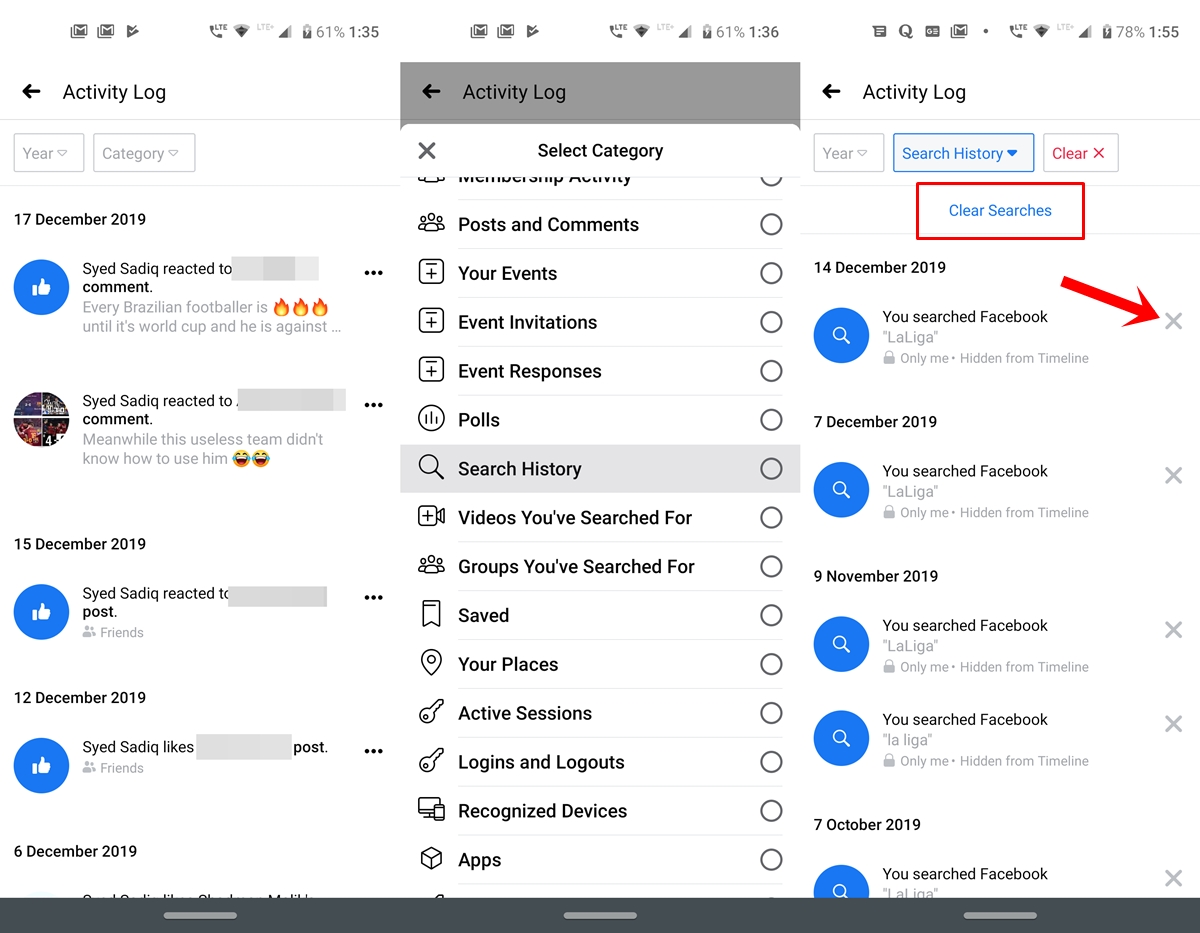Go back from the left Activity Log screen
Viewport: 1200px width, 933px height.
tap(32, 92)
